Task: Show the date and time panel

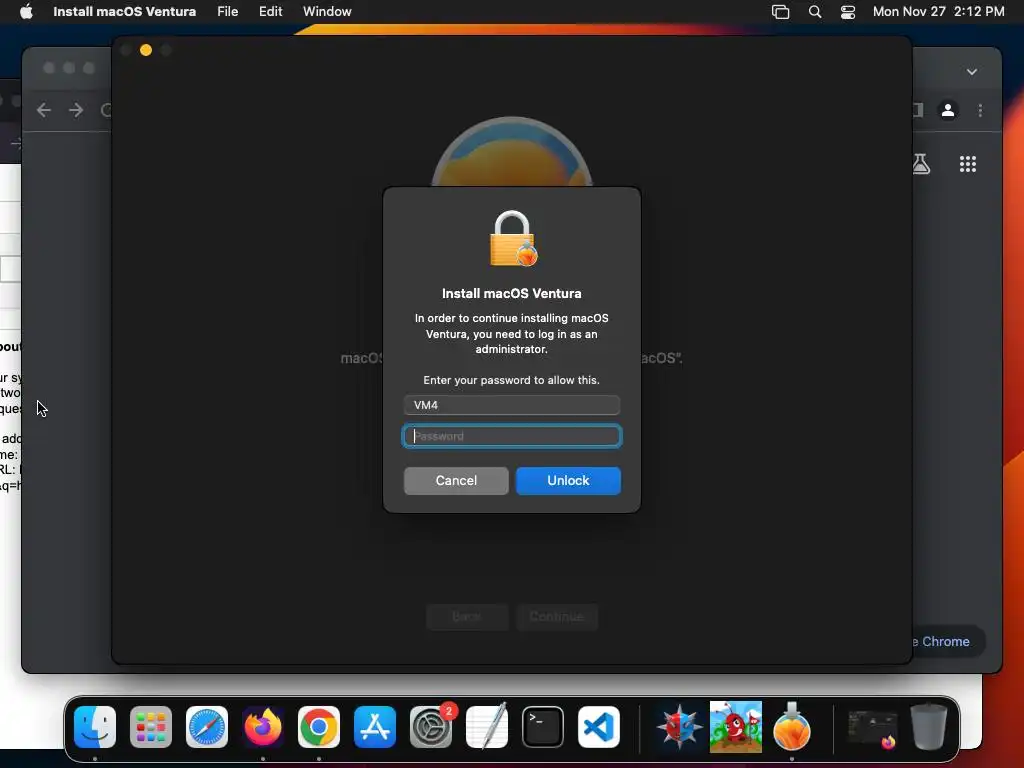Action: tap(938, 11)
